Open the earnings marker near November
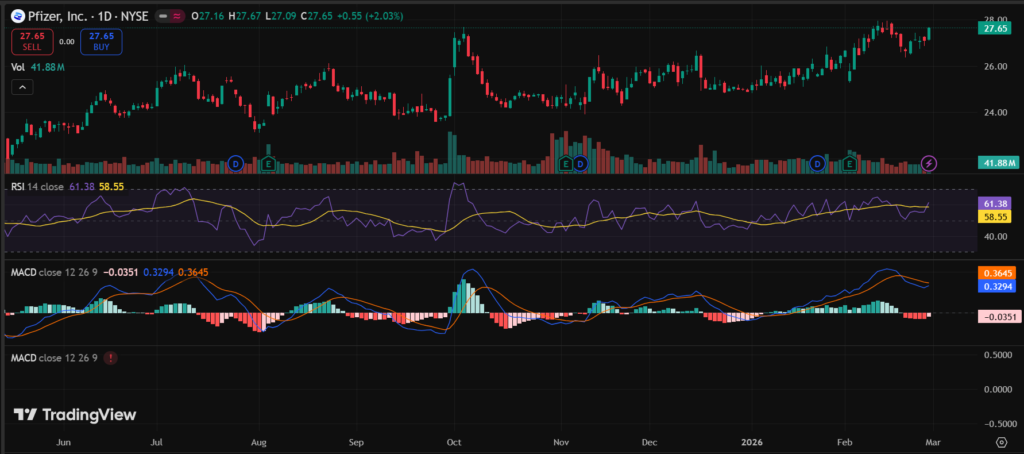Image resolution: width=1024 pixels, height=454 pixels. click(566, 163)
